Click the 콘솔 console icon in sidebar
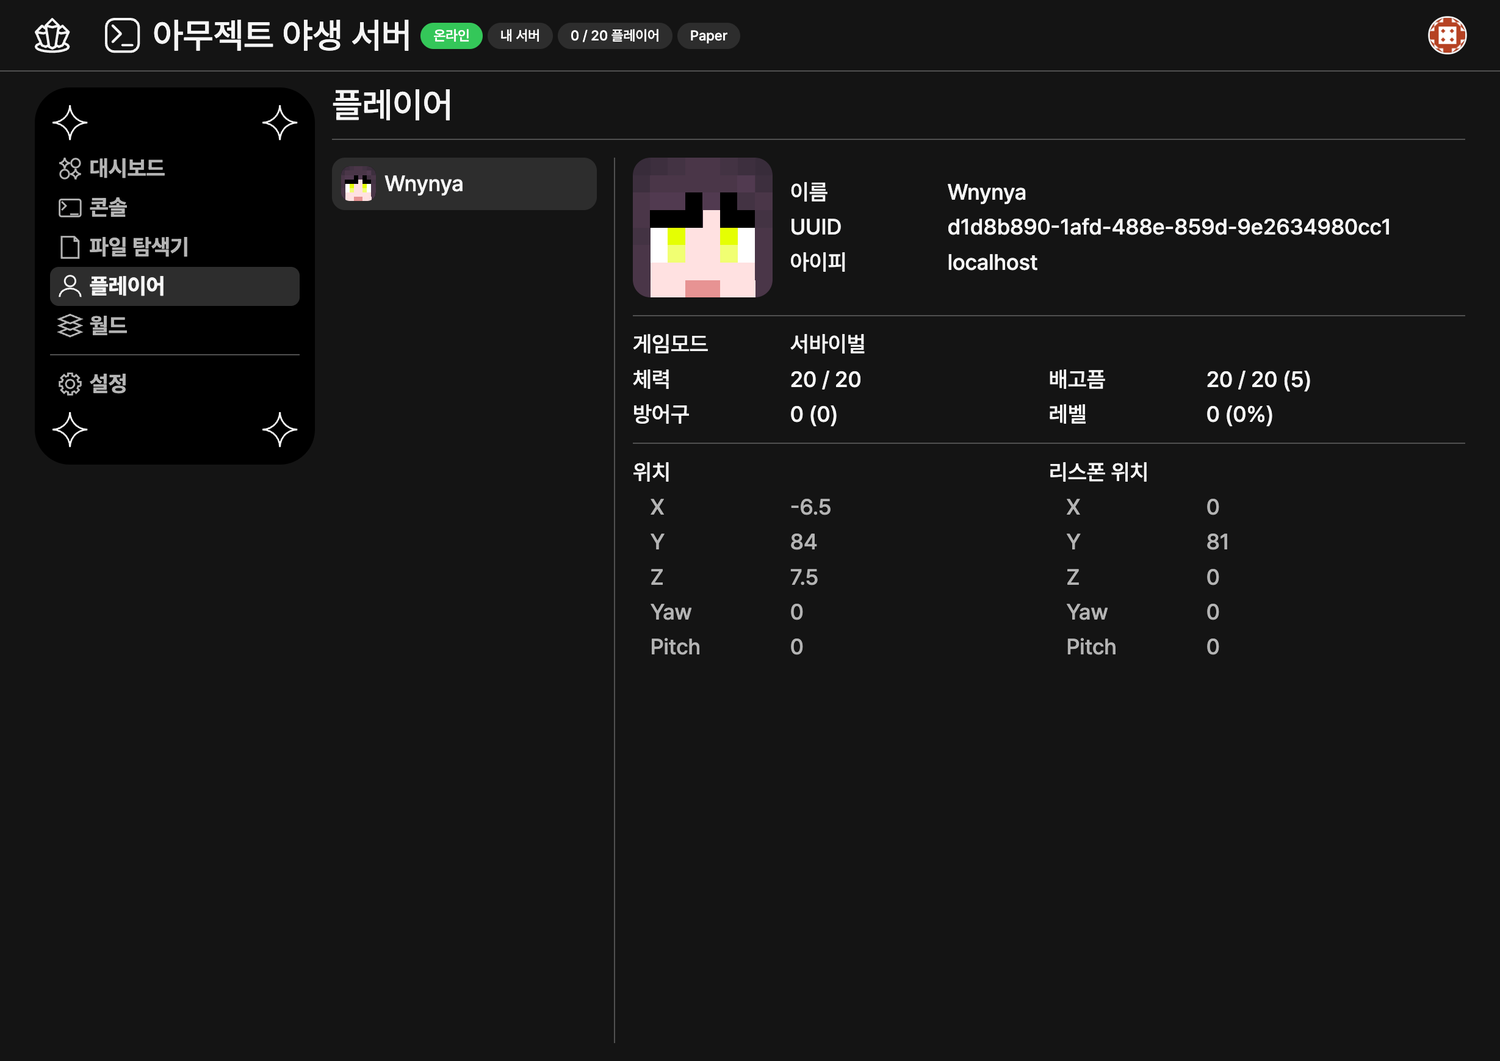This screenshot has height=1061, width=1500. point(70,208)
